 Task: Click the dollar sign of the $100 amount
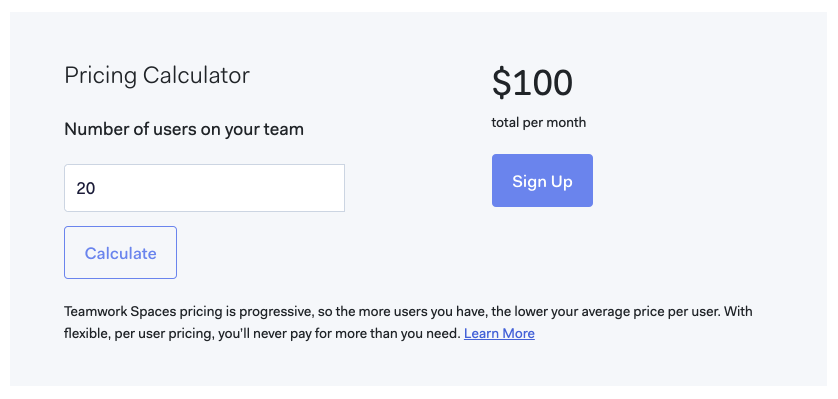pyautogui.click(x=501, y=83)
